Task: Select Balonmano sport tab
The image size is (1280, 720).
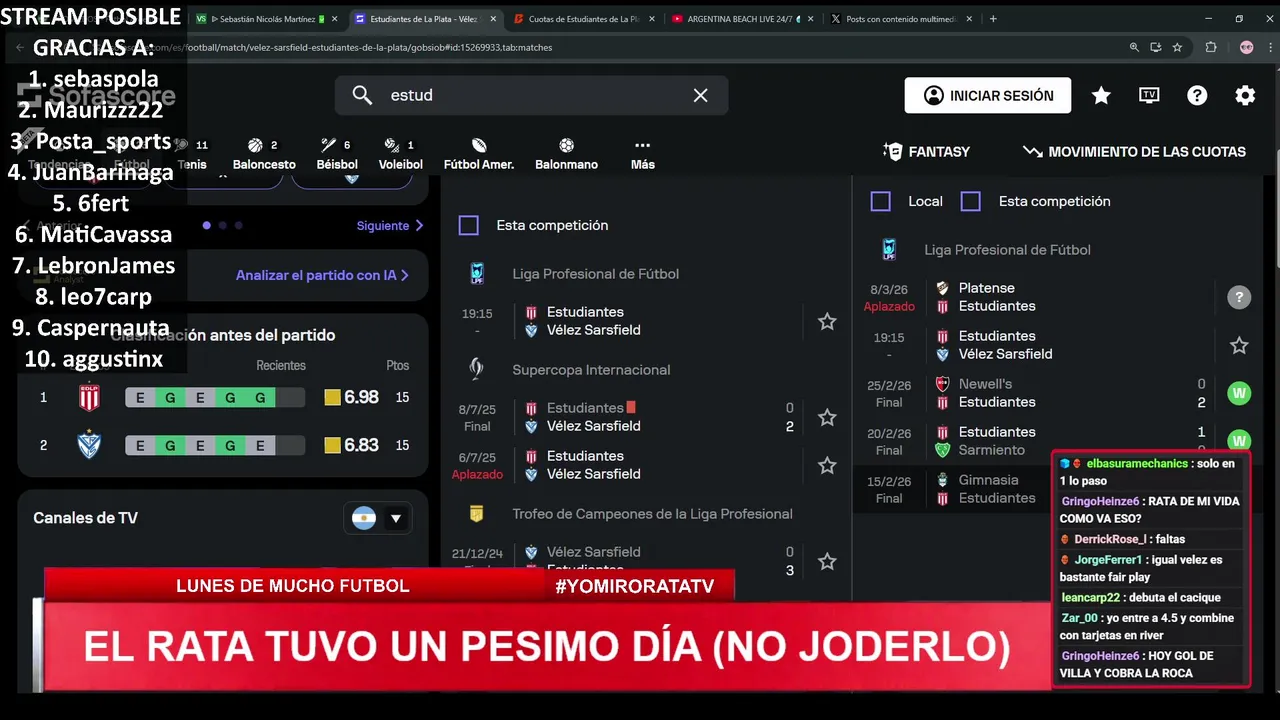Action: (x=566, y=154)
